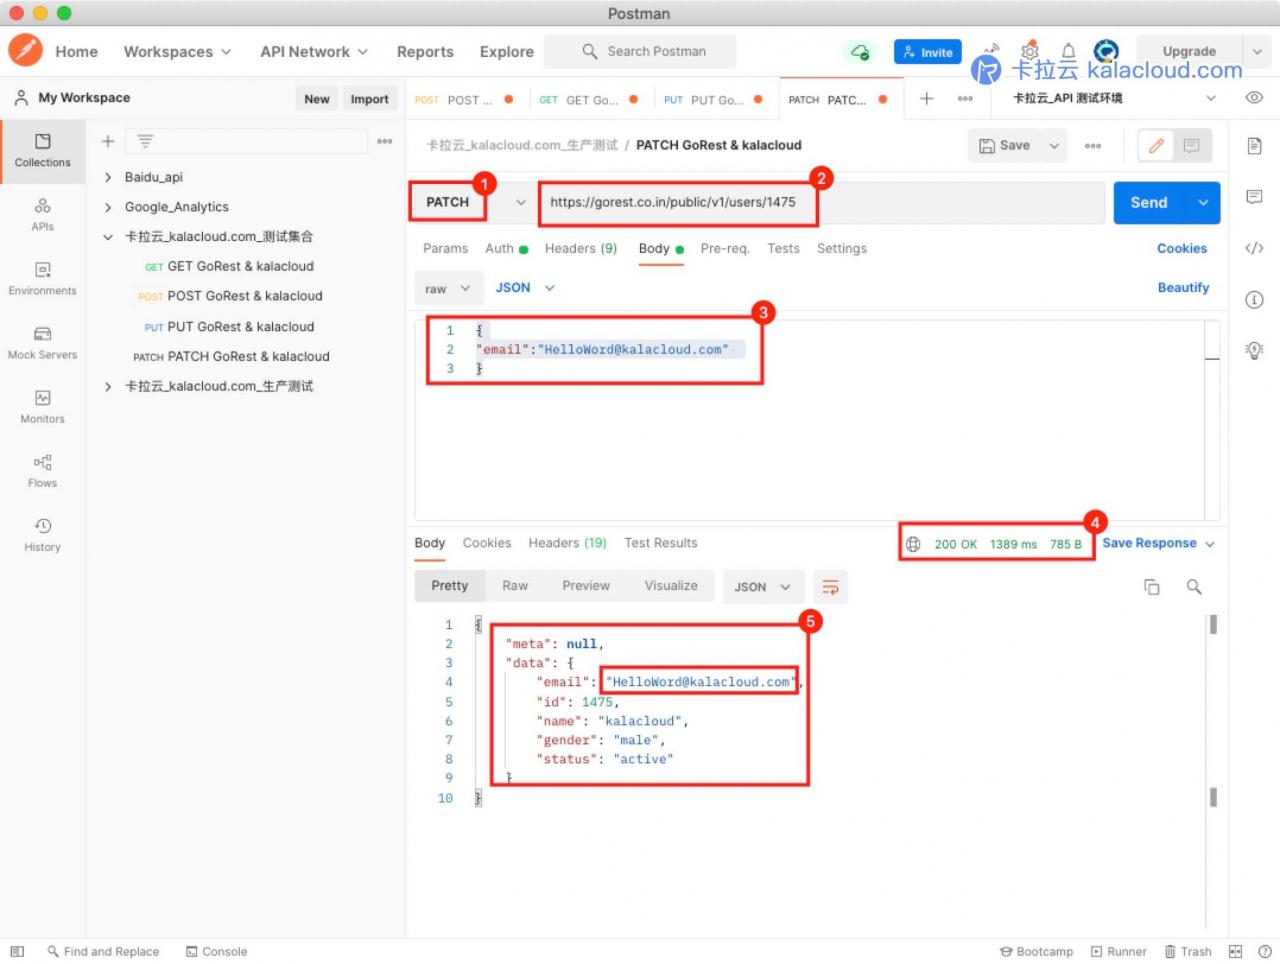
Task: Click the environment quick look eye icon
Action: (1254, 98)
